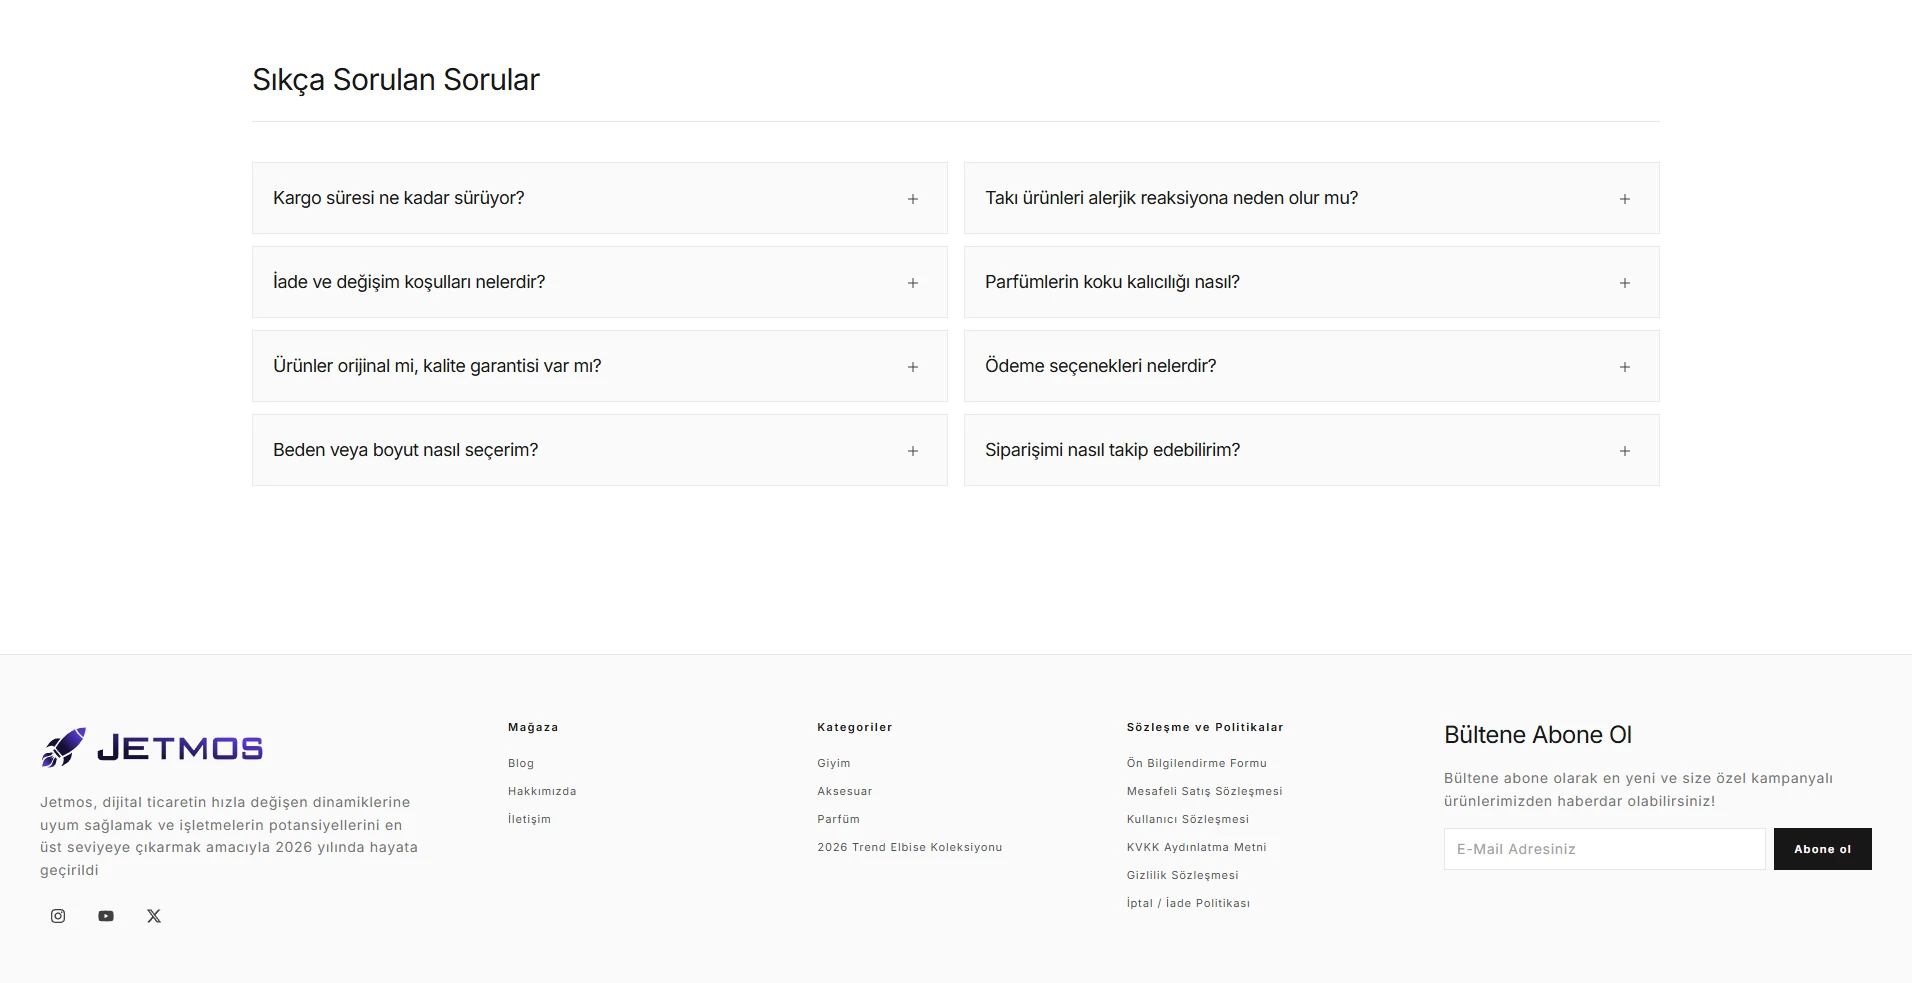Expand 'Parfümlerin koku kalıcılığı nasıl?' question text
Image resolution: width=1912 pixels, height=983 pixels.
click(x=1112, y=282)
